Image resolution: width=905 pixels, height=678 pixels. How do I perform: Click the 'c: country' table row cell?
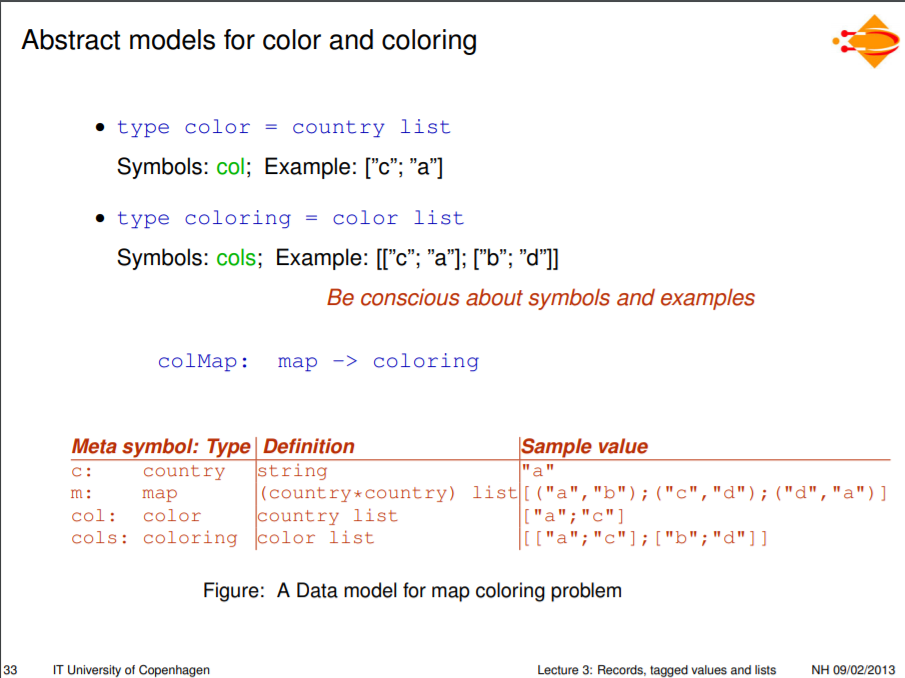pyautogui.click(x=148, y=471)
